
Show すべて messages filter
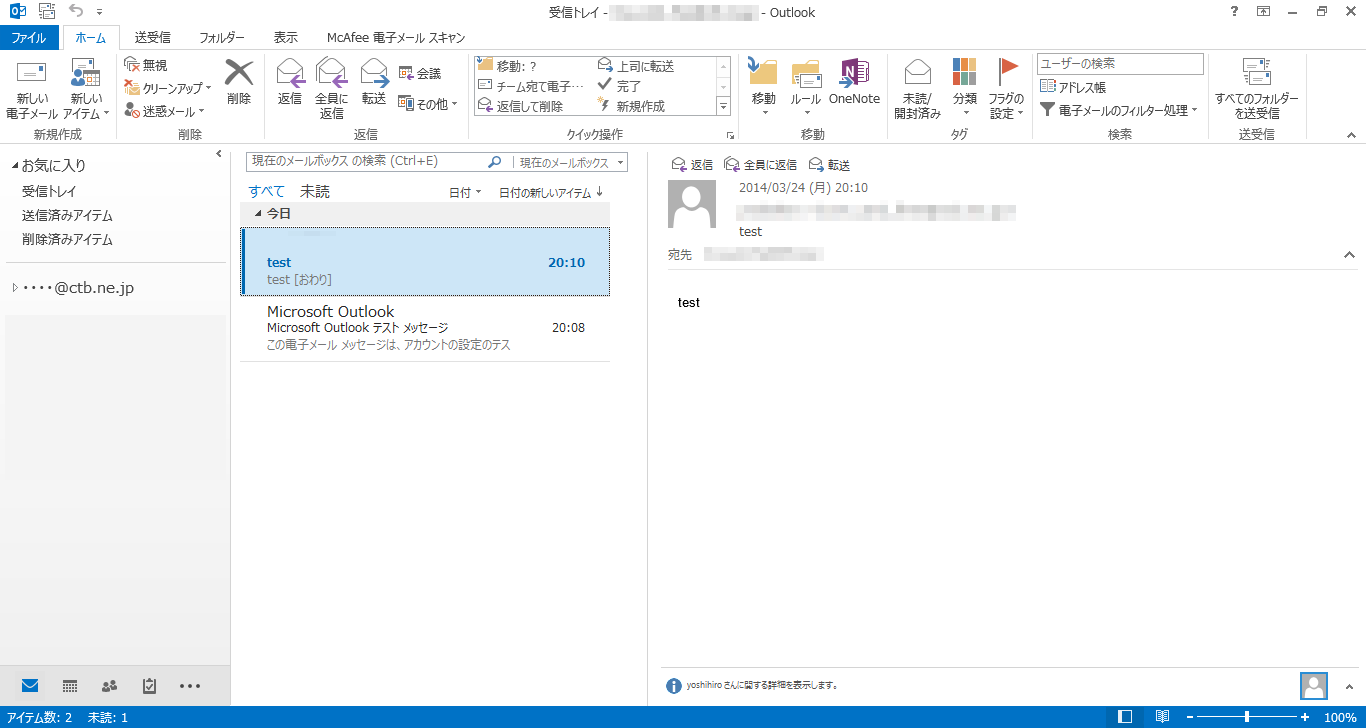267,191
